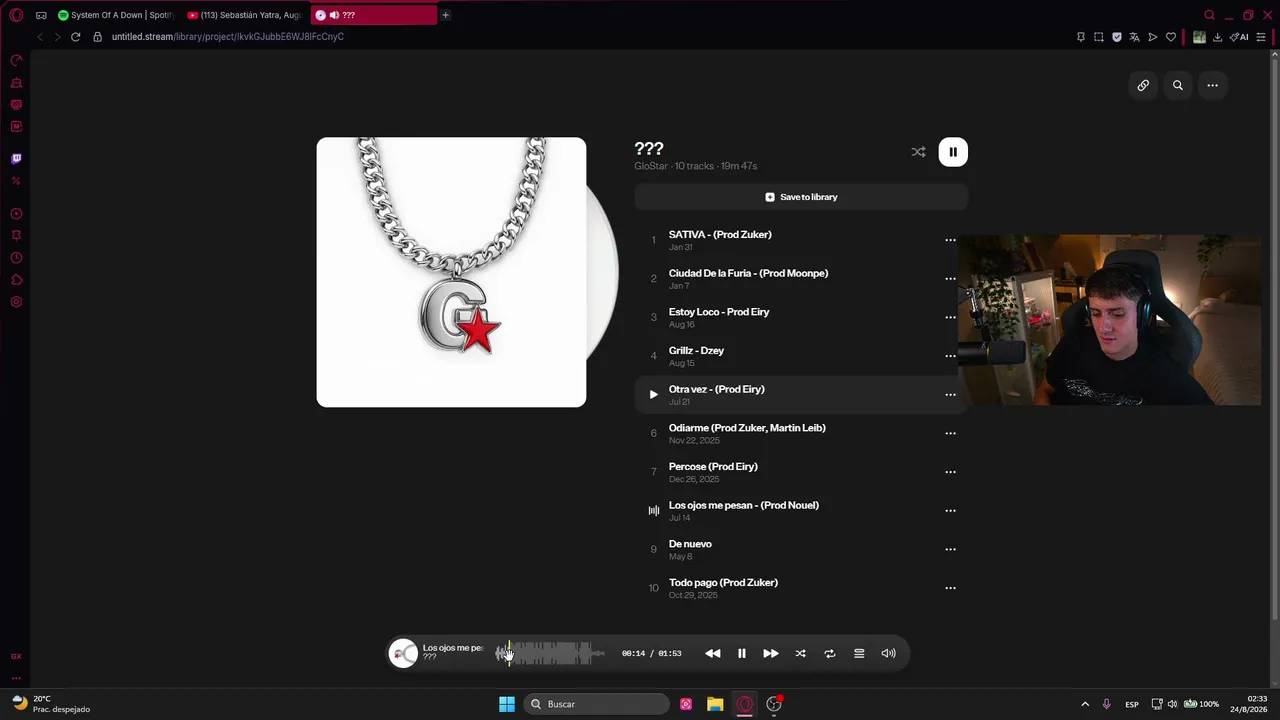Screen dimensions: 1280x720
Task: Open the browser tab search icon
Action: point(1209,15)
